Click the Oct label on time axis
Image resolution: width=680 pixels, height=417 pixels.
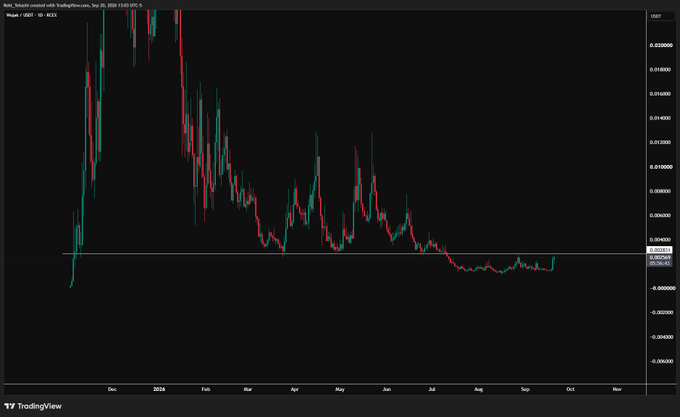coord(570,389)
